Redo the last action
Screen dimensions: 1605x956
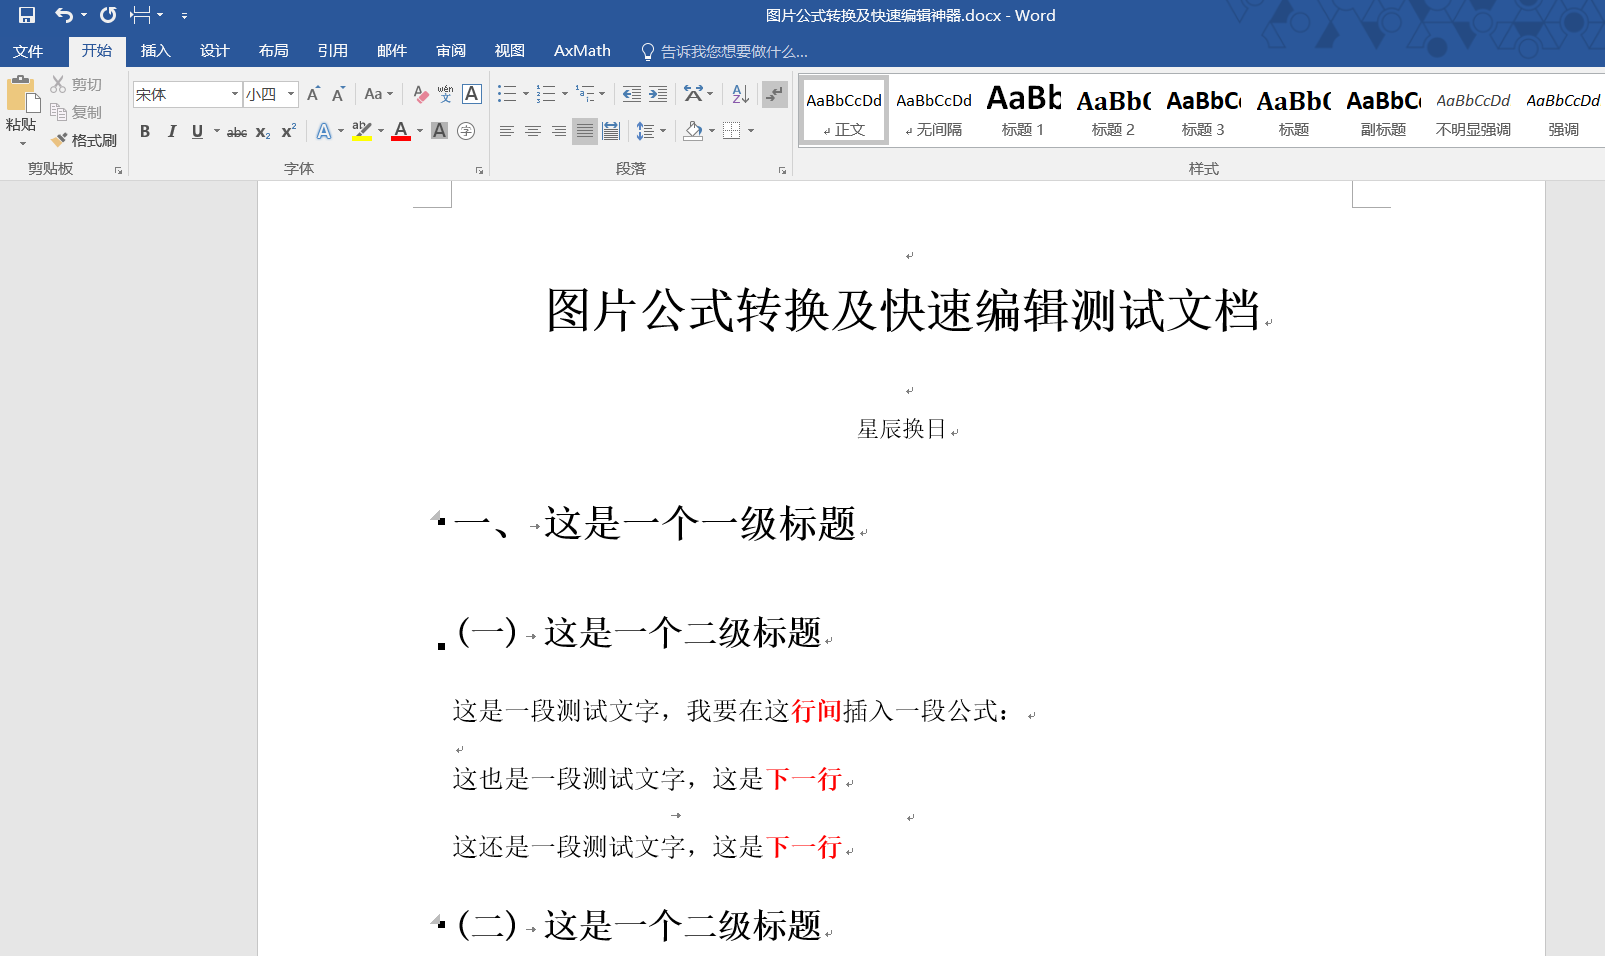108,15
